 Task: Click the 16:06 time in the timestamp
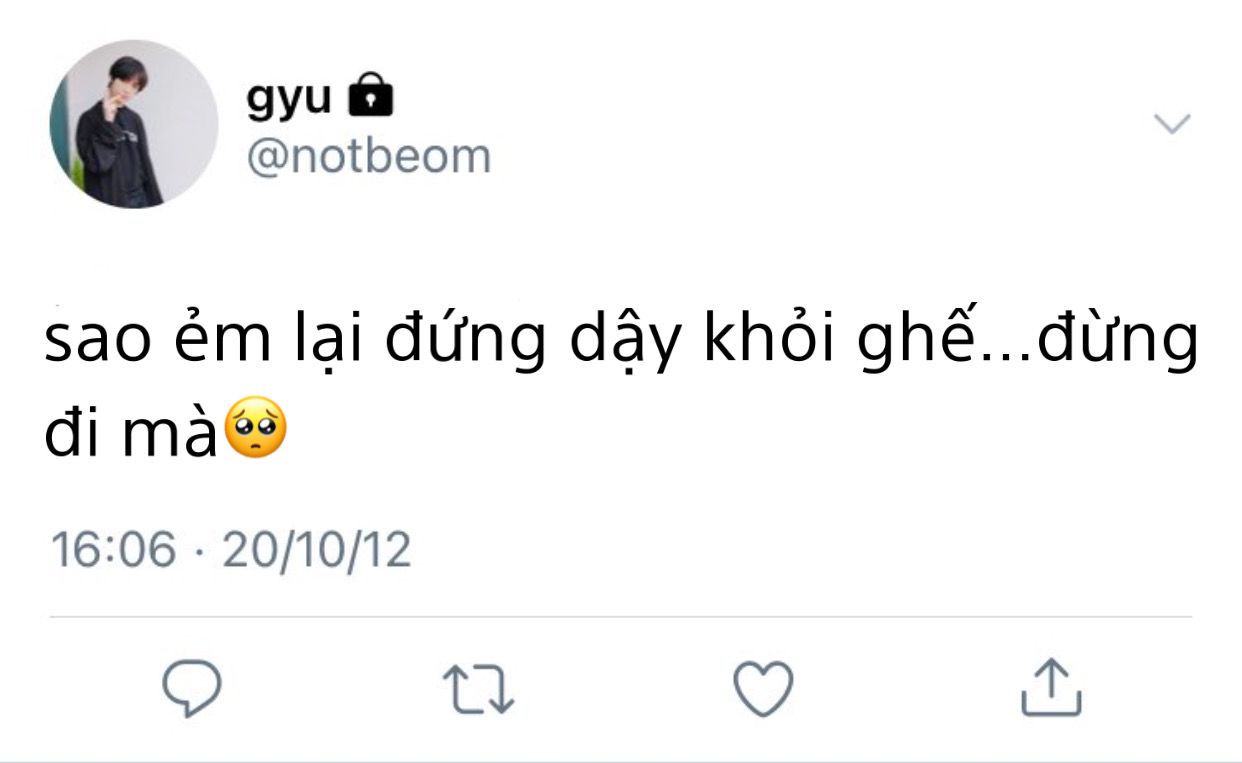point(113,550)
